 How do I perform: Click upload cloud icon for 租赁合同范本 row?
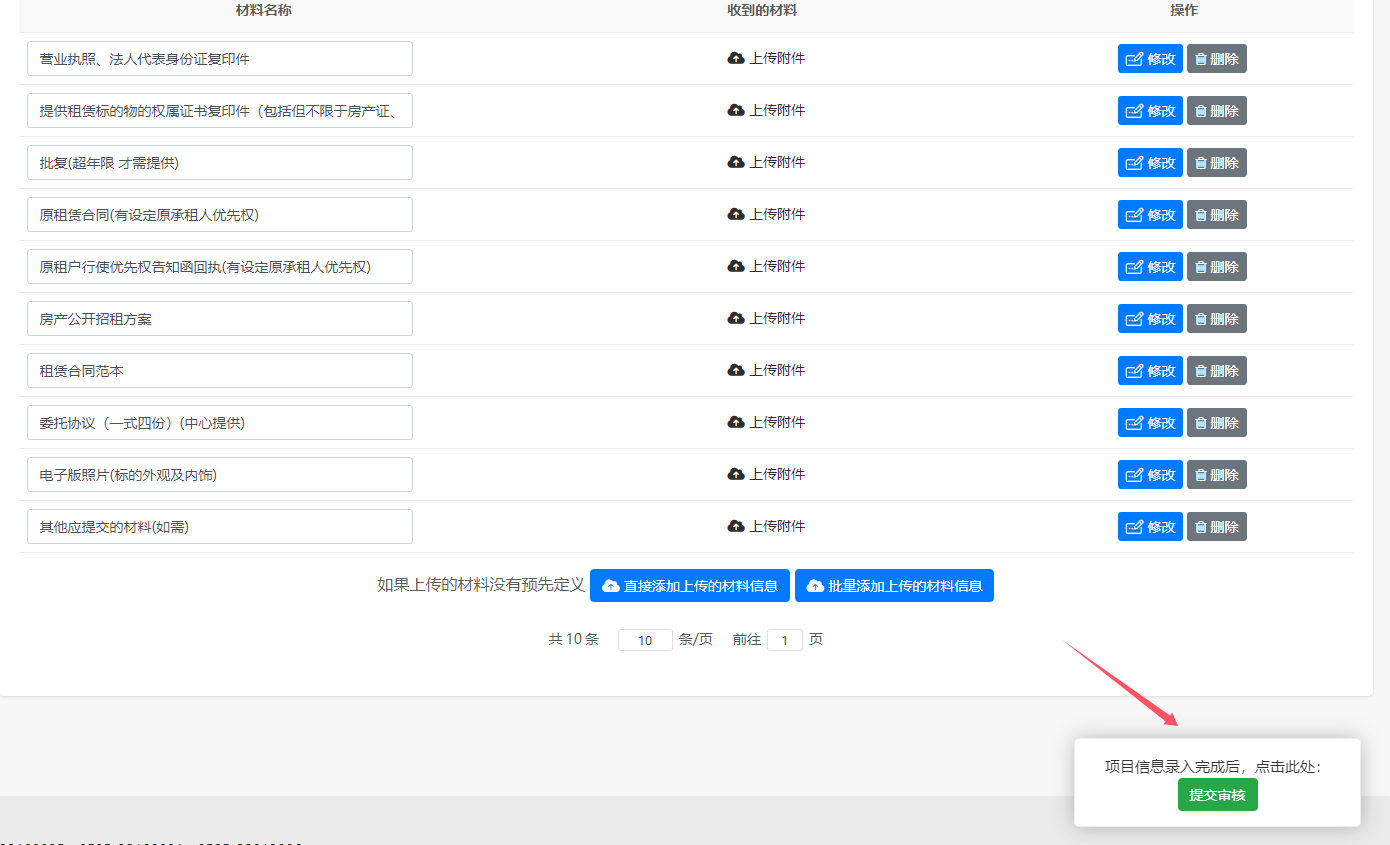[x=736, y=370]
